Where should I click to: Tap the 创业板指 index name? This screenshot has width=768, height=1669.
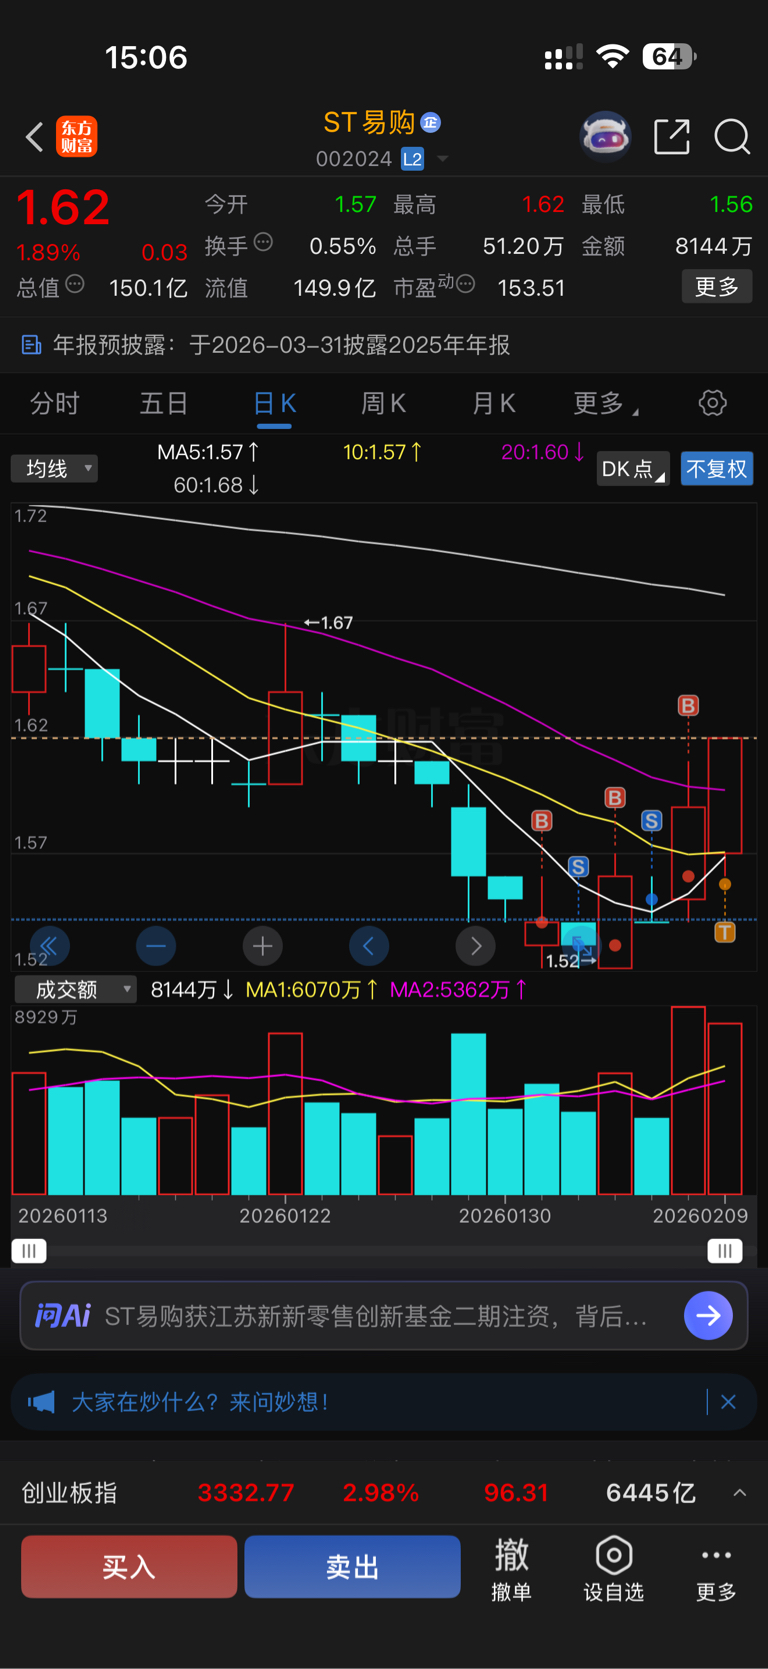click(70, 1493)
